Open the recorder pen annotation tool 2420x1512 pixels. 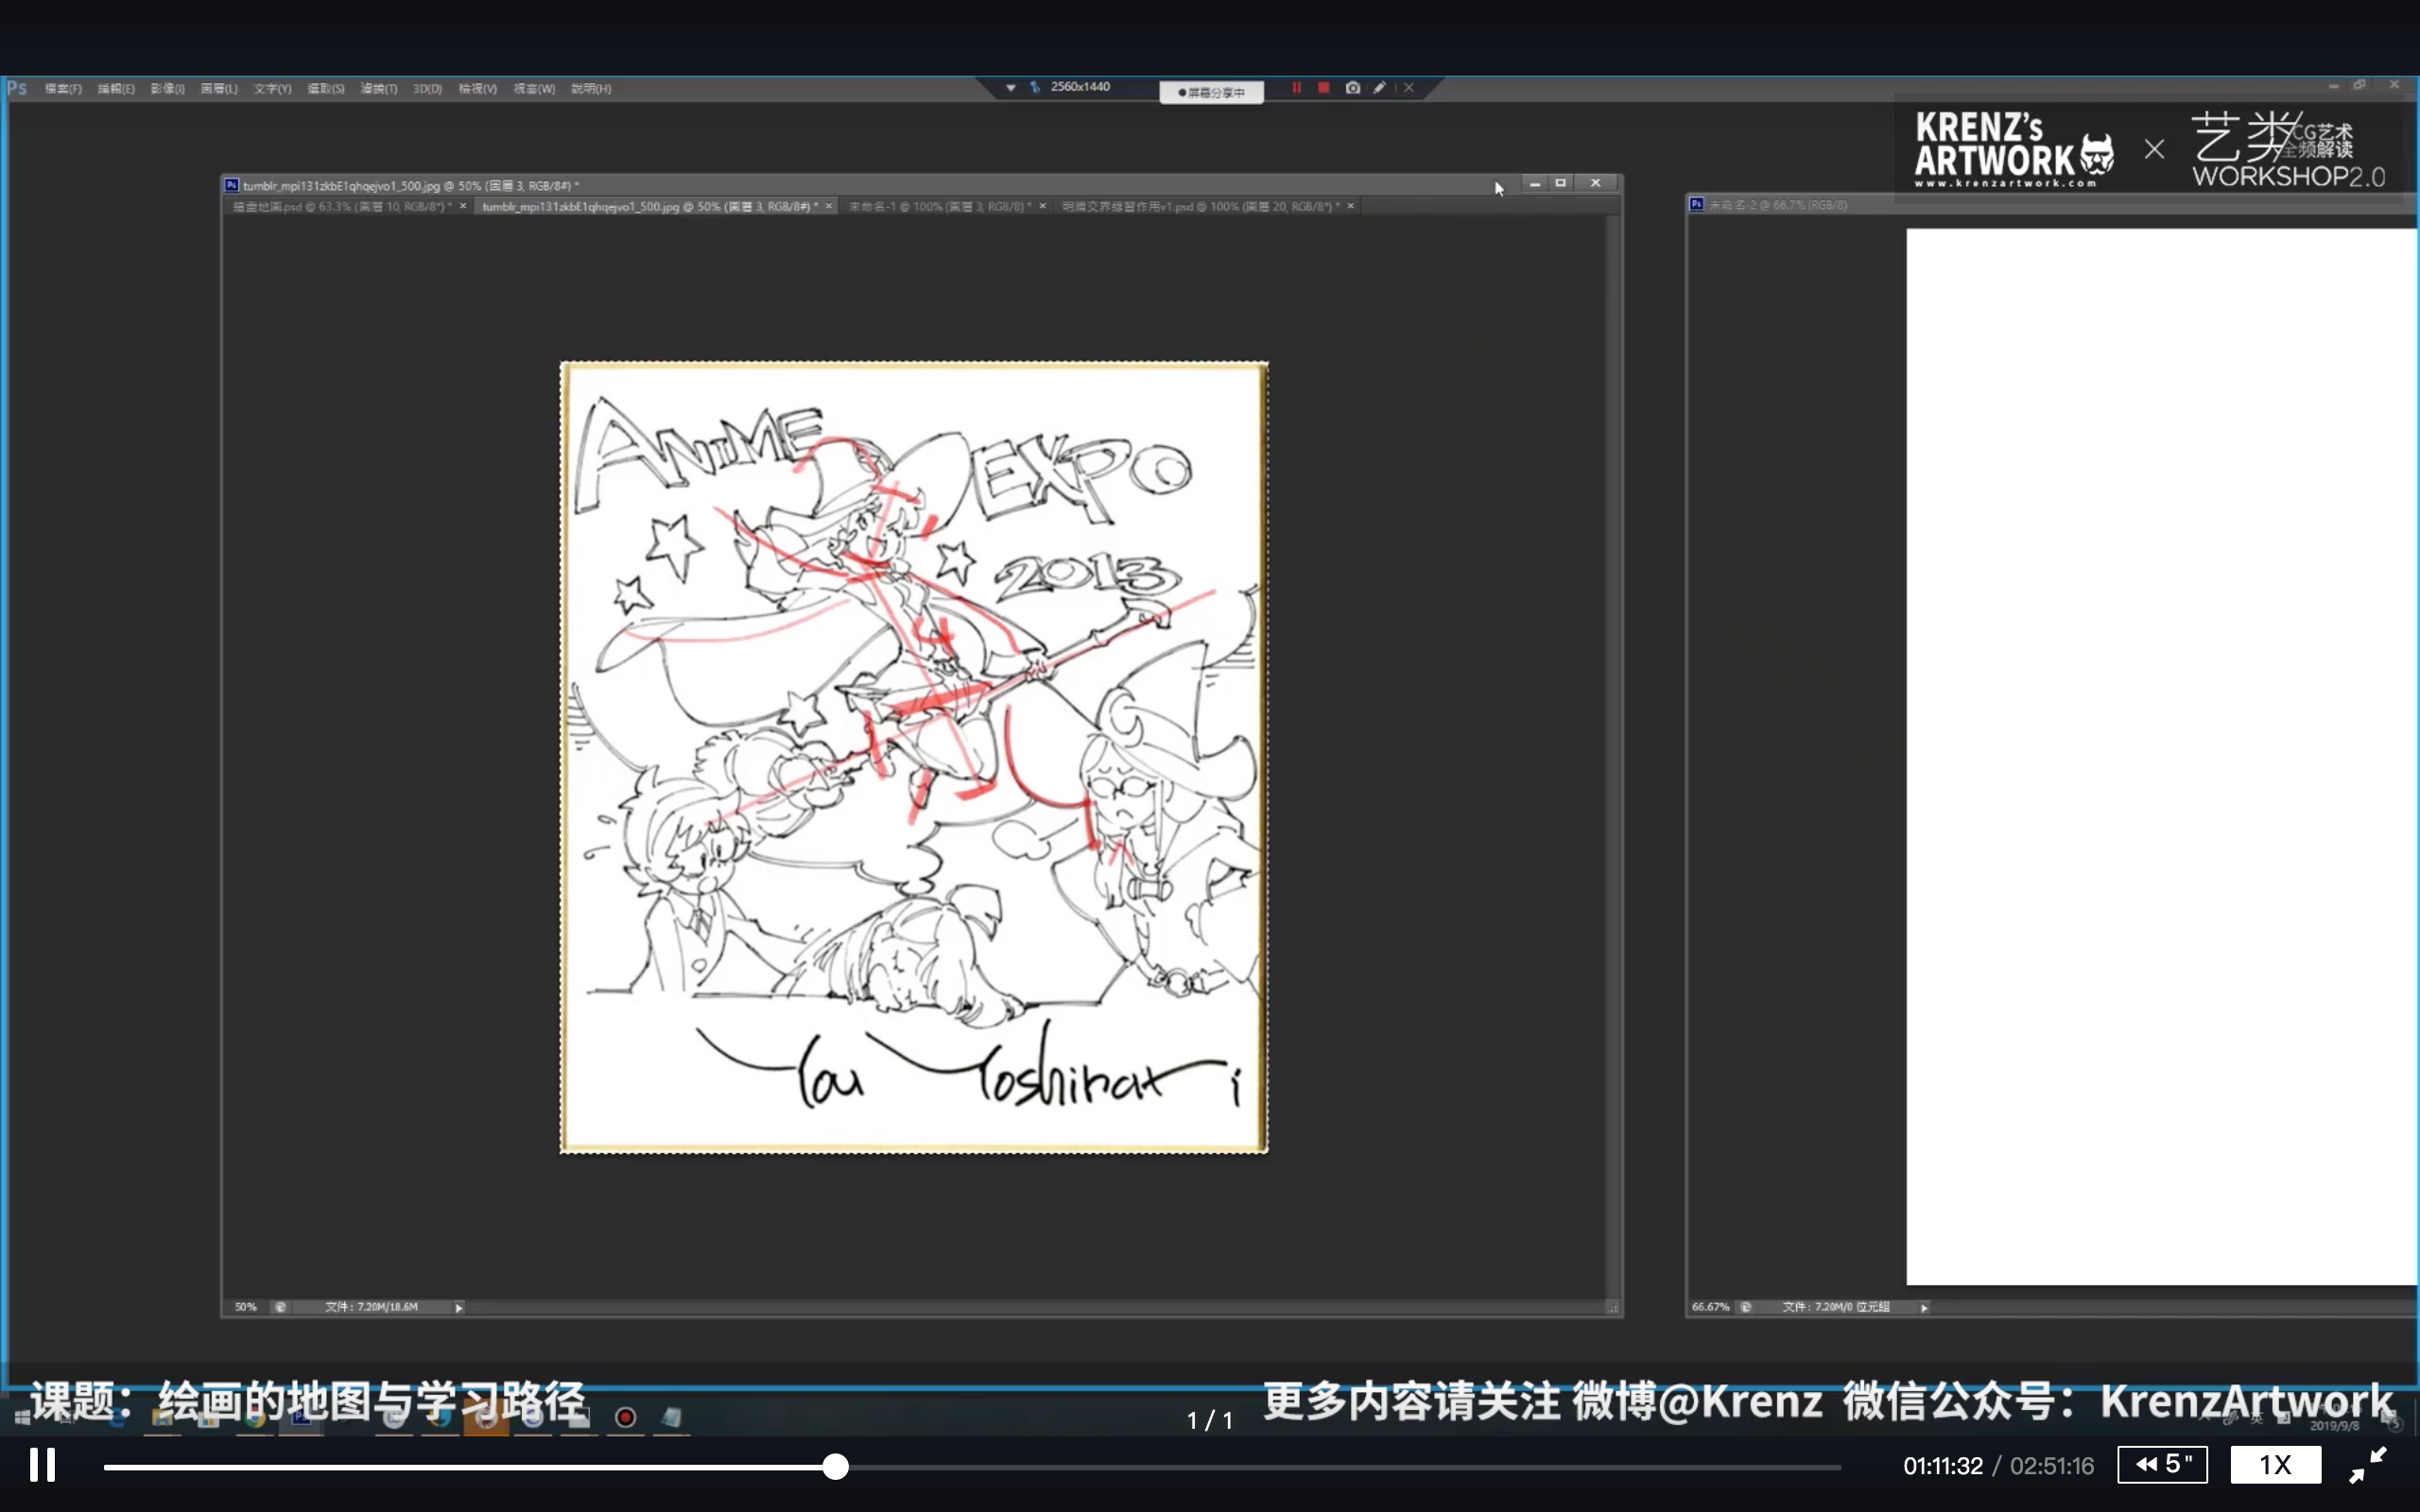pyautogui.click(x=1380, y=88)
